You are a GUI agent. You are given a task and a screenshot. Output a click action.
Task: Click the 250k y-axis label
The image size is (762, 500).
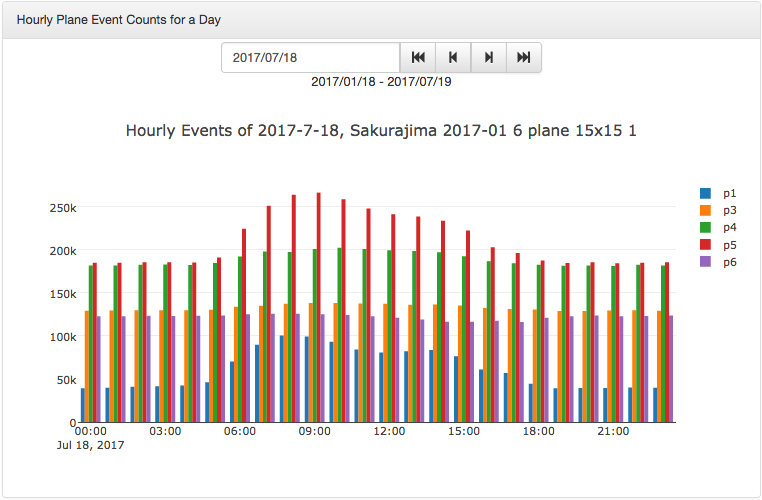point(63,208)
